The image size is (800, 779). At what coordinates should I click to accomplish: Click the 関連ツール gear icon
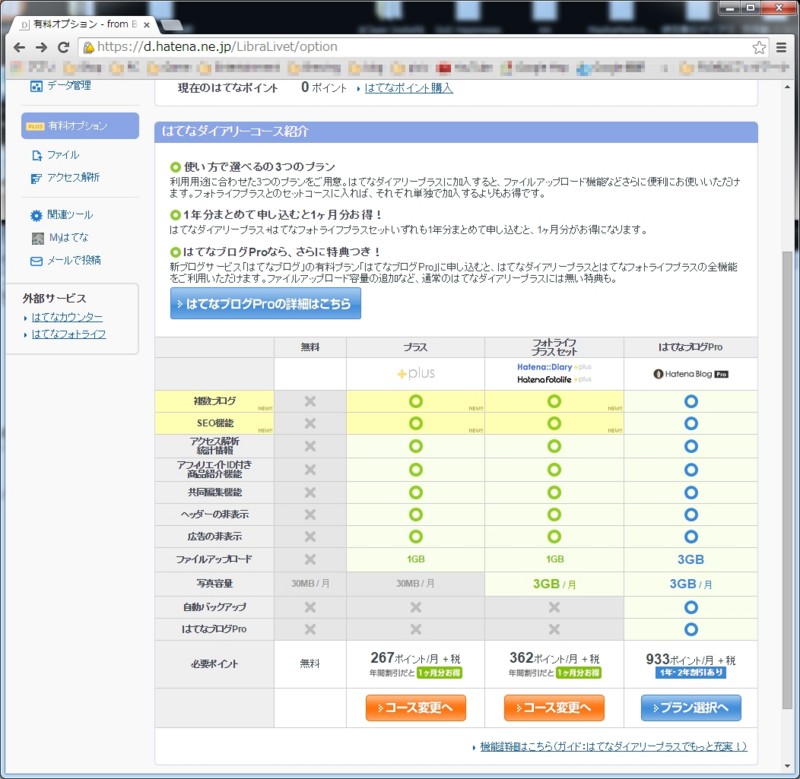tap(36, 215)
